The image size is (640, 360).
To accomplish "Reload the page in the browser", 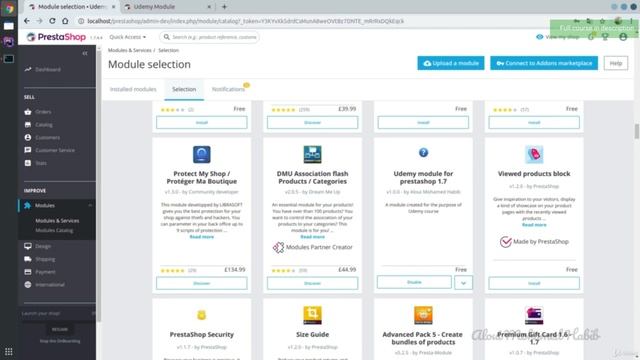I will pos(52,21).
